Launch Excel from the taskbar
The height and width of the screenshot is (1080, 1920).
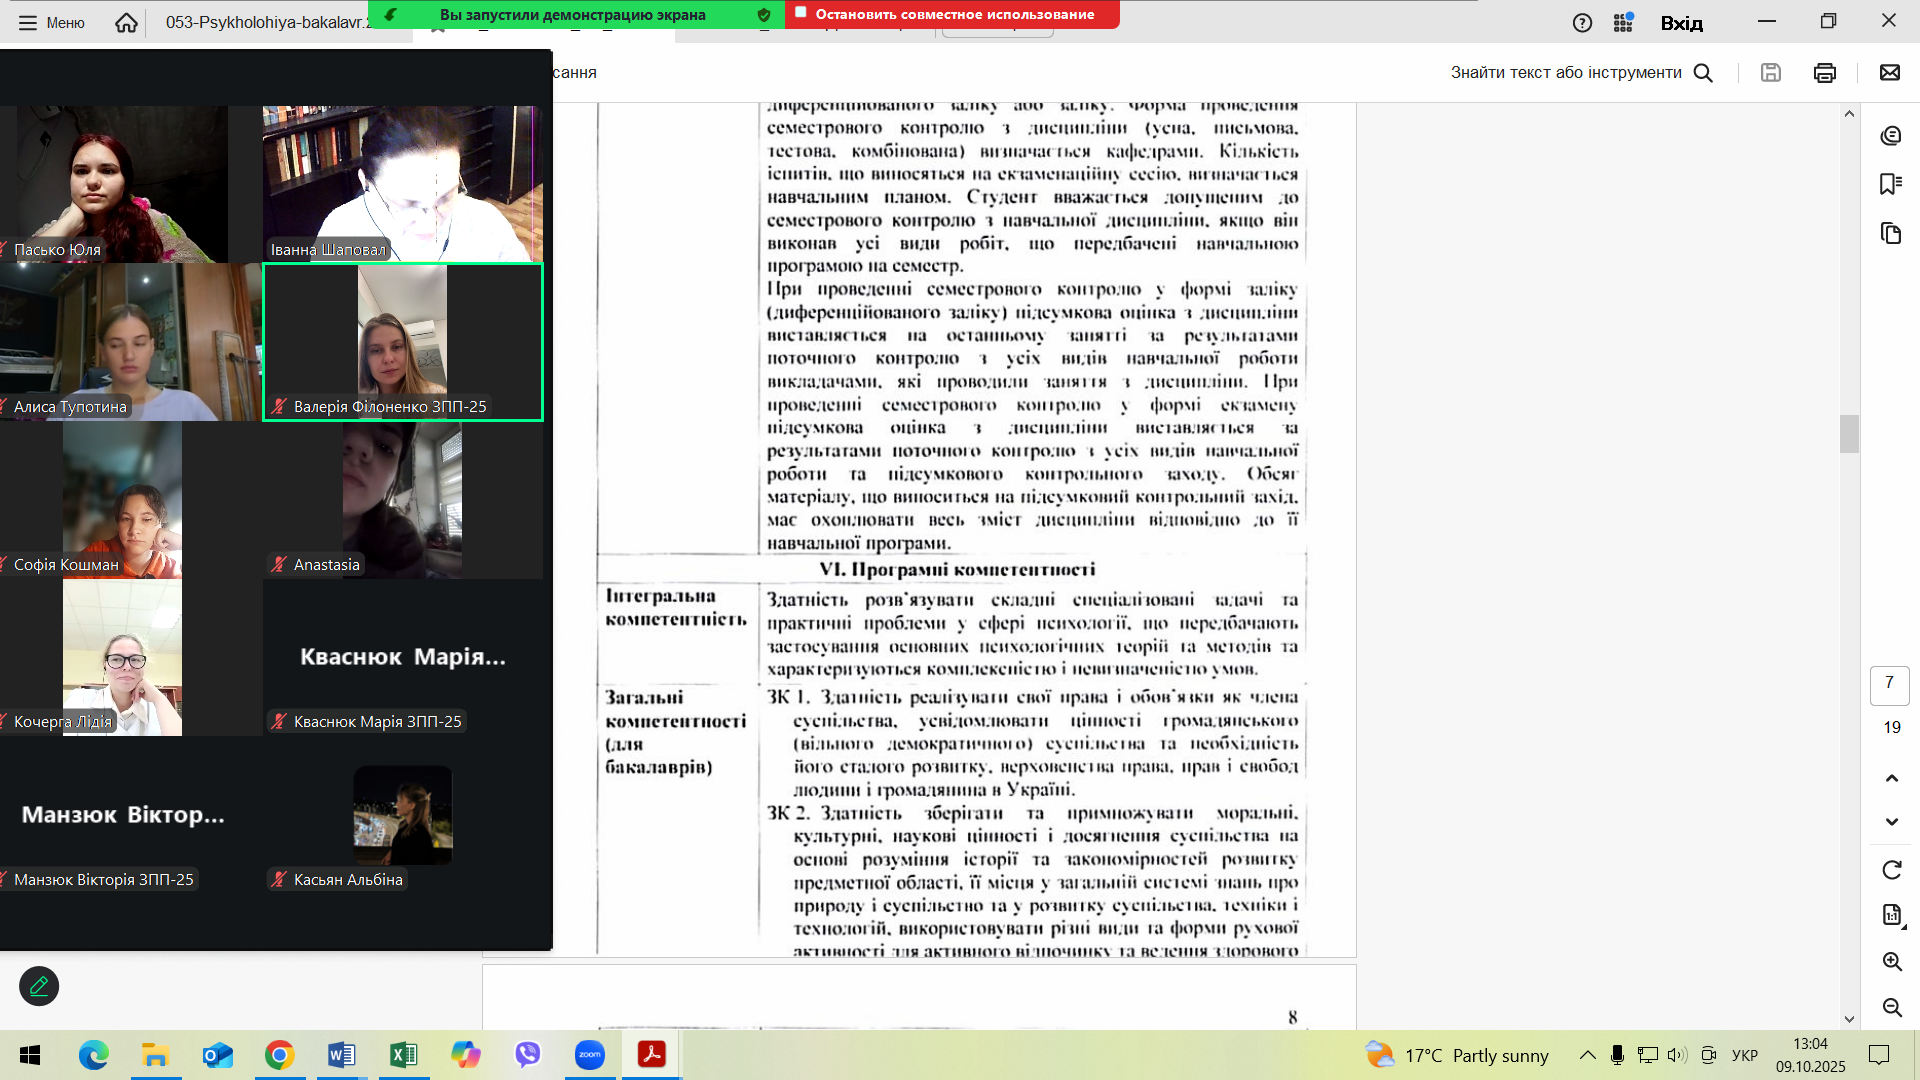pos(403,1055)
